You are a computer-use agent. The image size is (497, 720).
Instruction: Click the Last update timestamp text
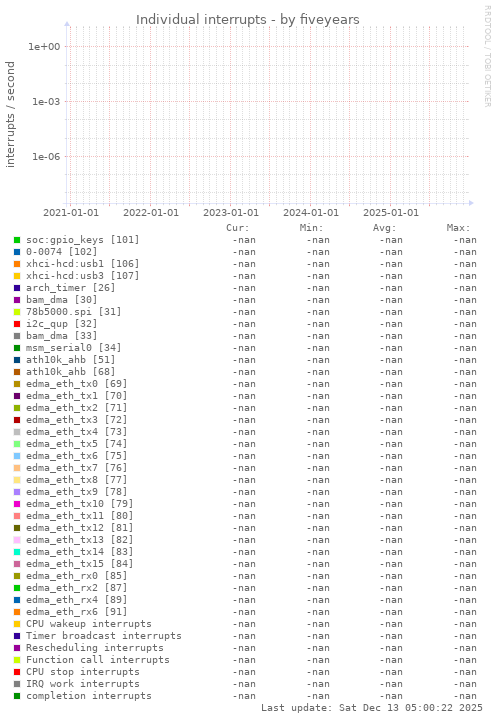click(372, 708)
